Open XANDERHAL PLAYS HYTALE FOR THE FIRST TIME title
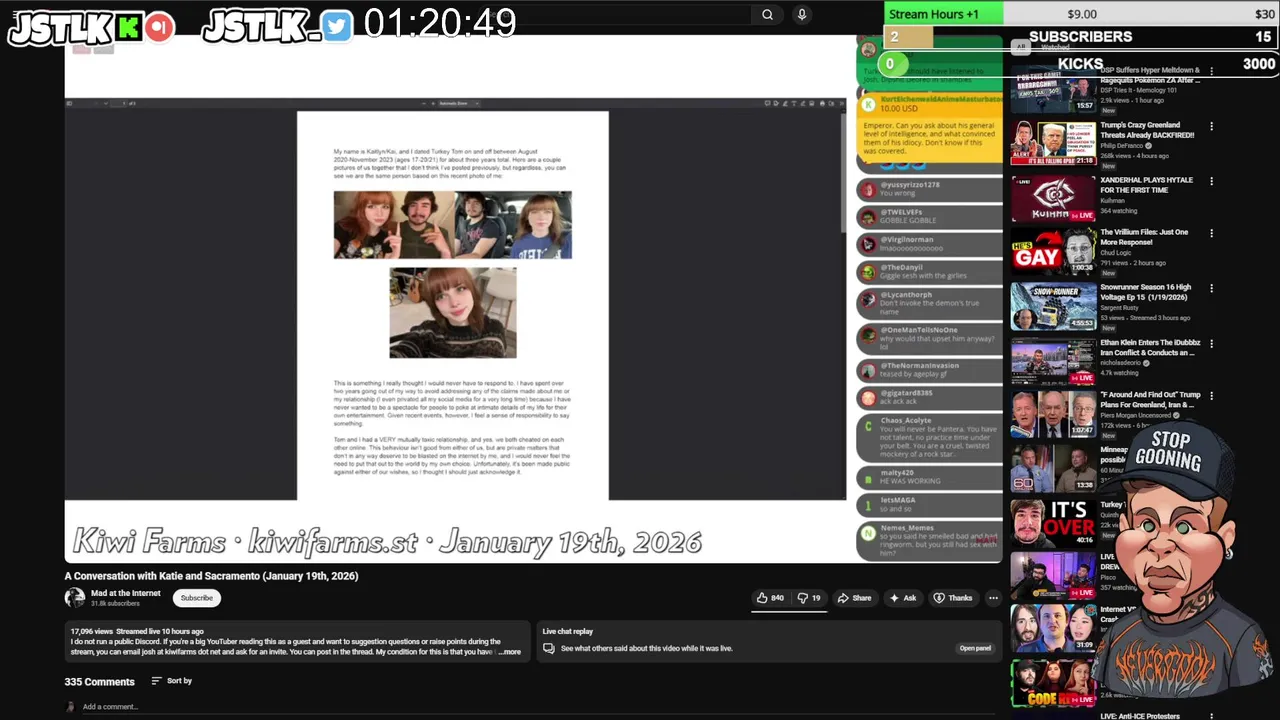Screen dimensions: 1280x720 click(1146, 185)
